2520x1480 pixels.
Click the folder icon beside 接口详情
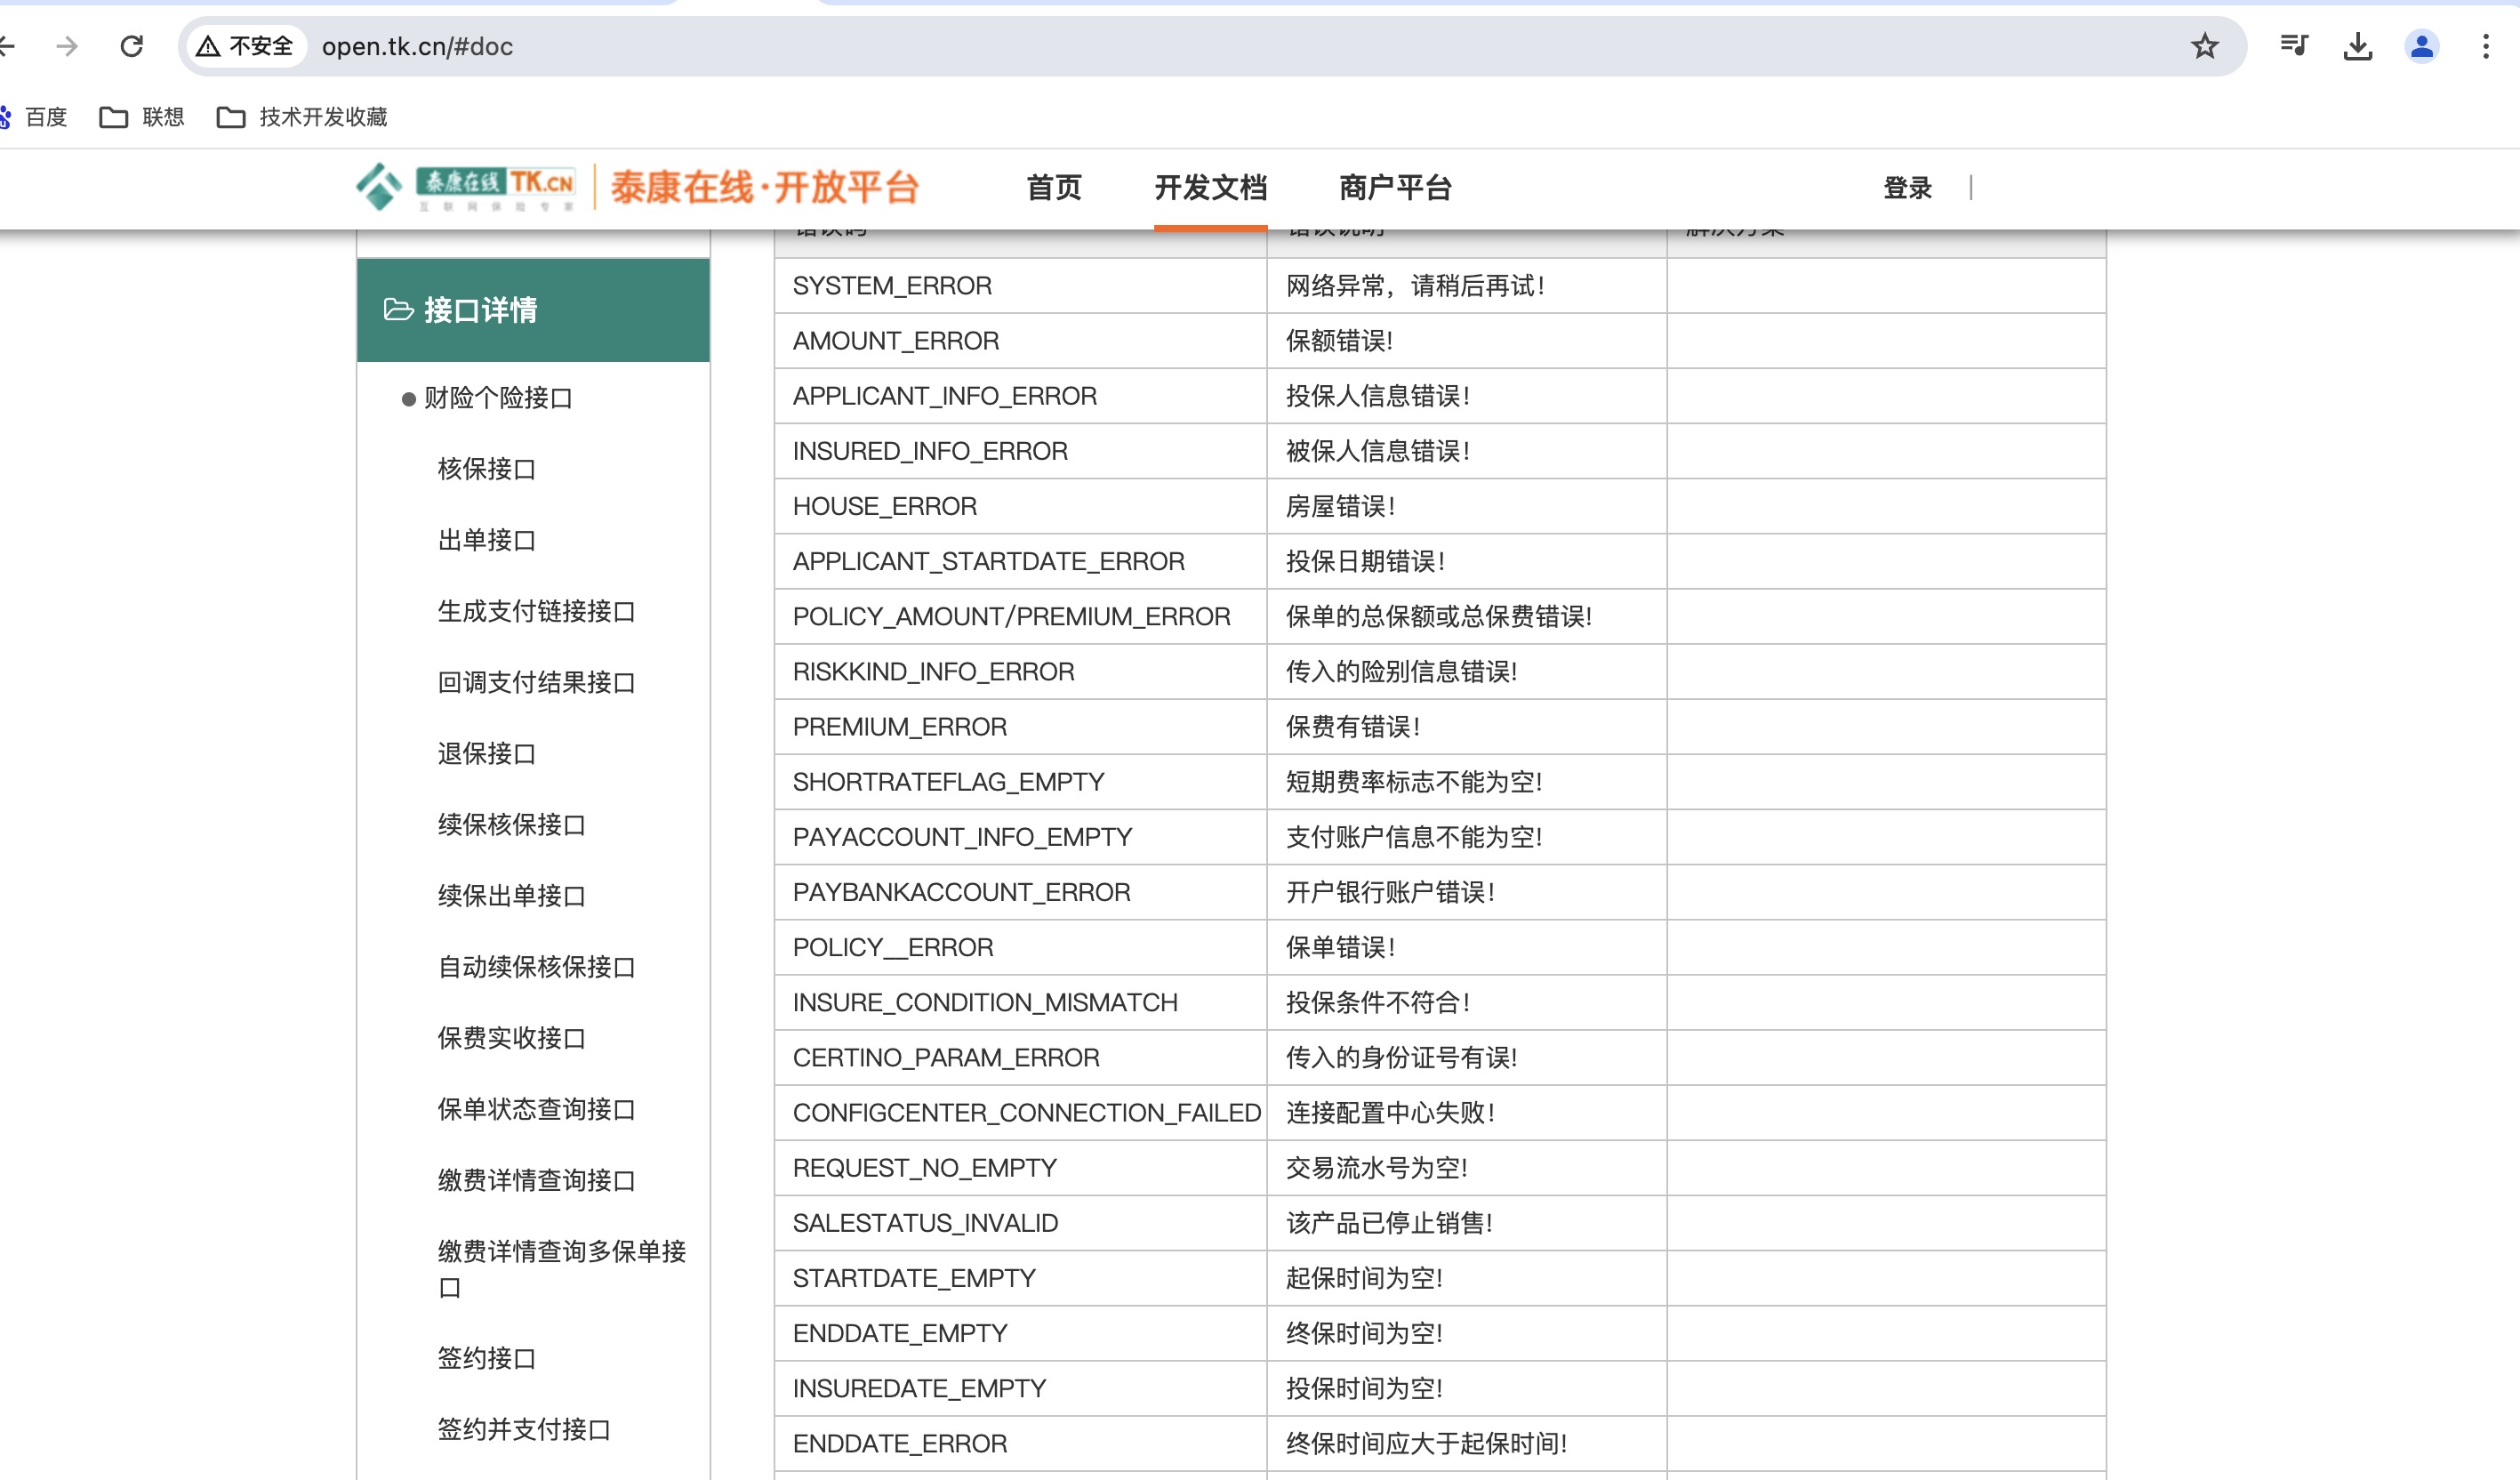398,310
